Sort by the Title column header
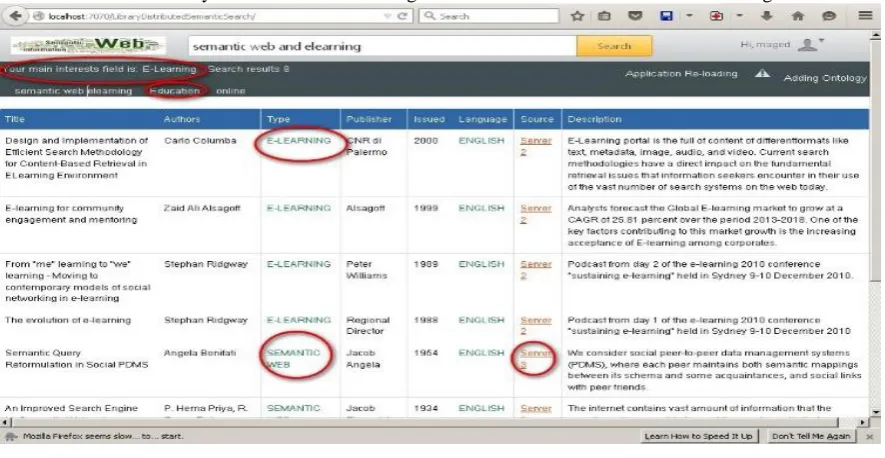The height and width of the screenshot is (458, 885). click(x=15, y=119)
